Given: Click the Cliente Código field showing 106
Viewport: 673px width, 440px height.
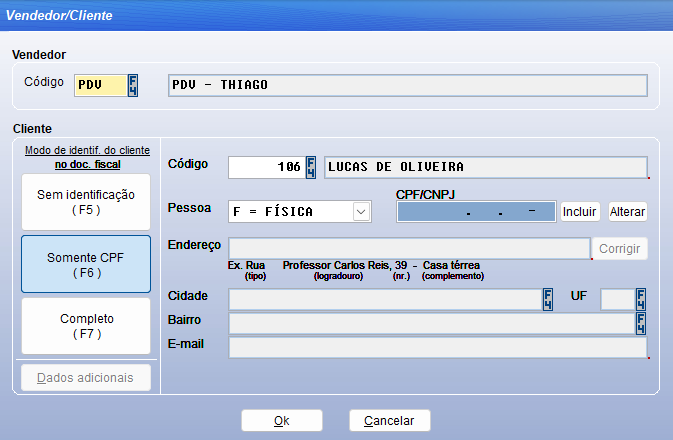Looking at the screenshot, I should click(265, 167).
